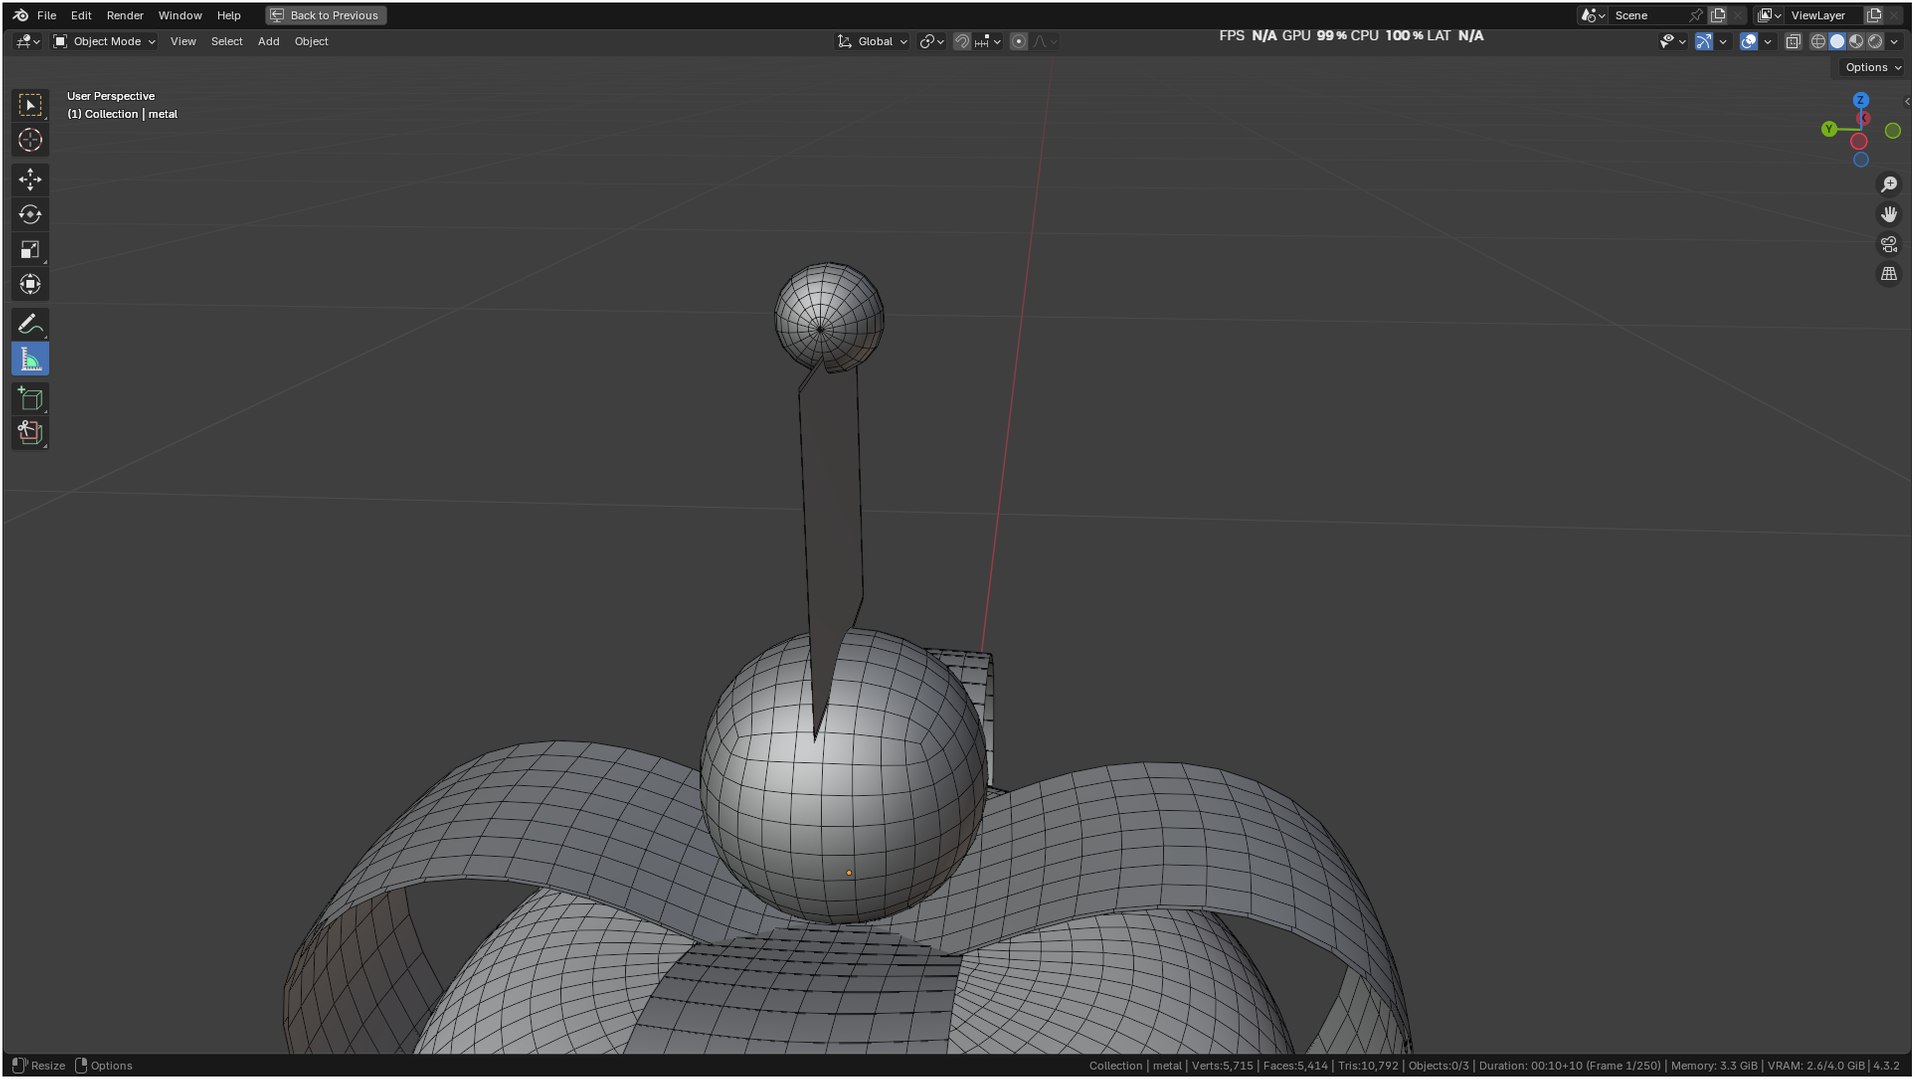Screen dimensions: 1915x1080
Task: Switch to the Scale tool
Action: pos(30,249)
